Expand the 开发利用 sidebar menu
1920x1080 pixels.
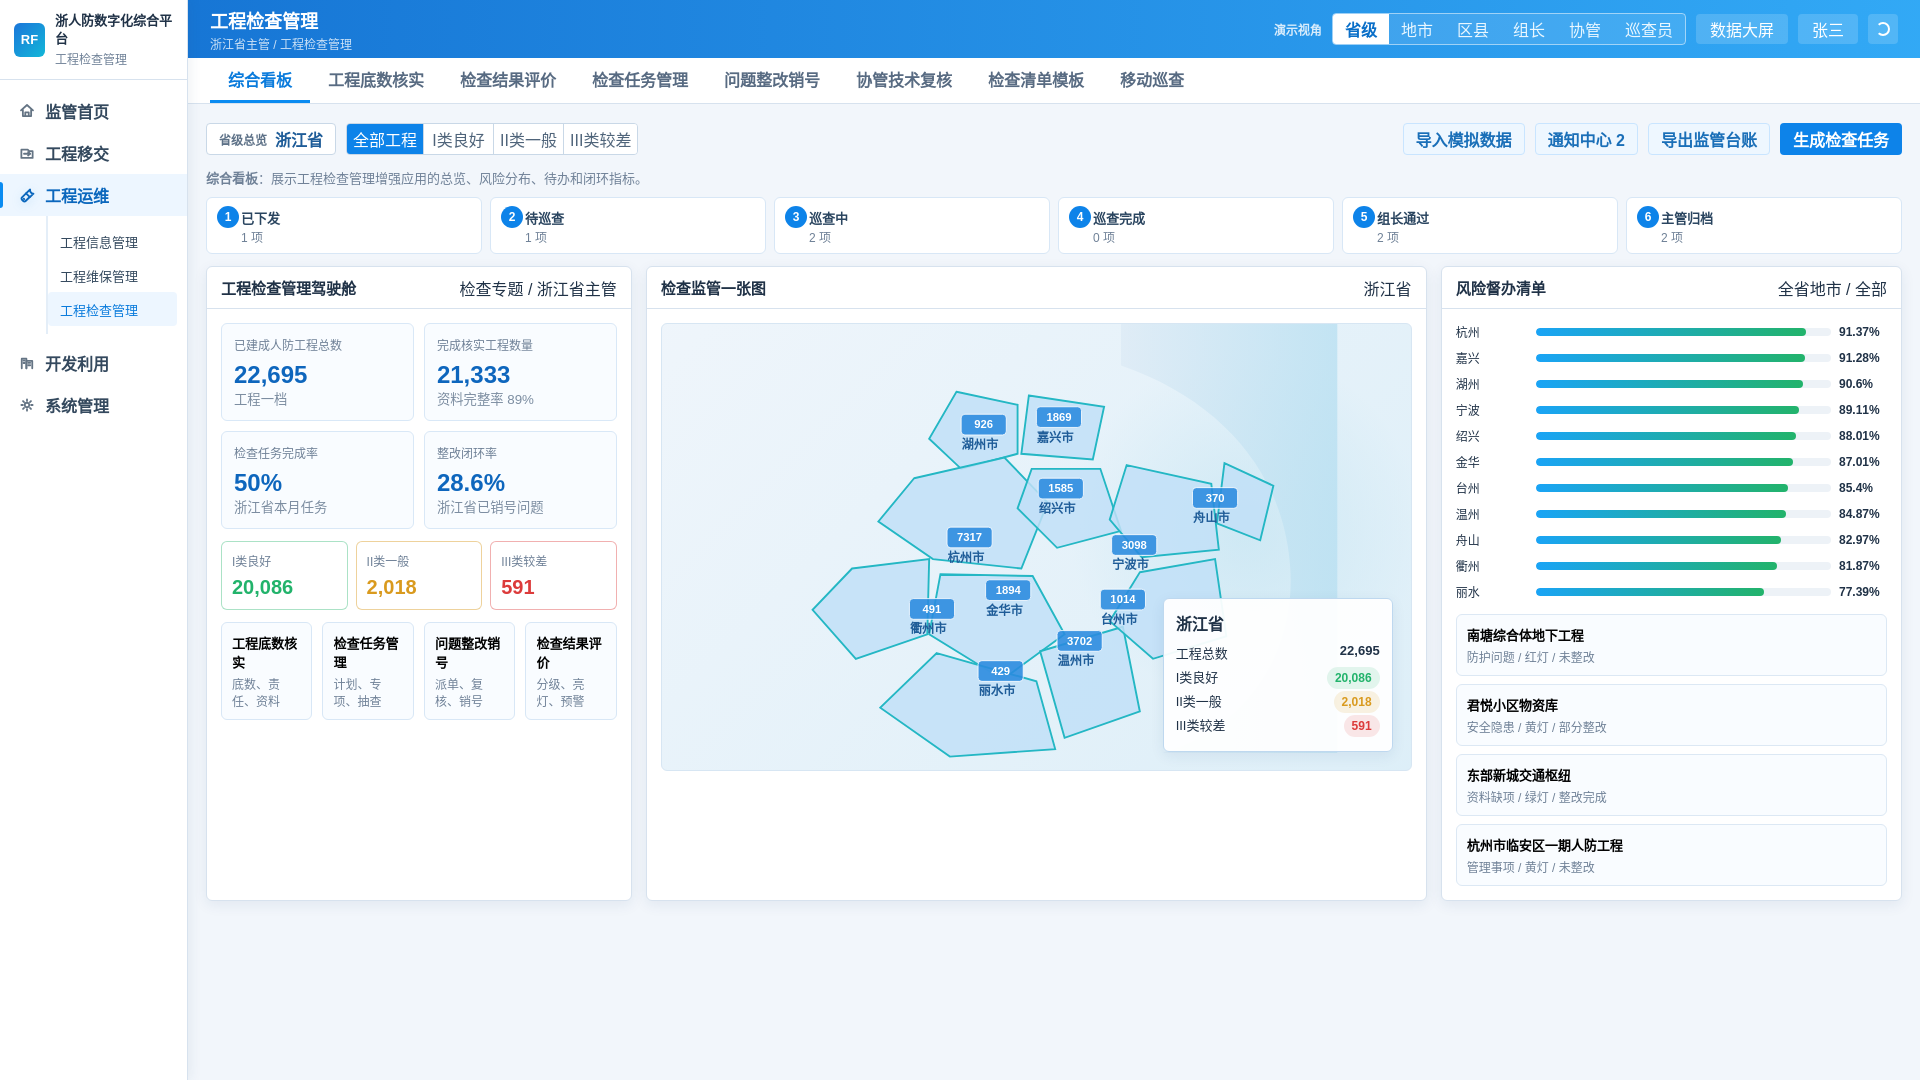point(93,363)
